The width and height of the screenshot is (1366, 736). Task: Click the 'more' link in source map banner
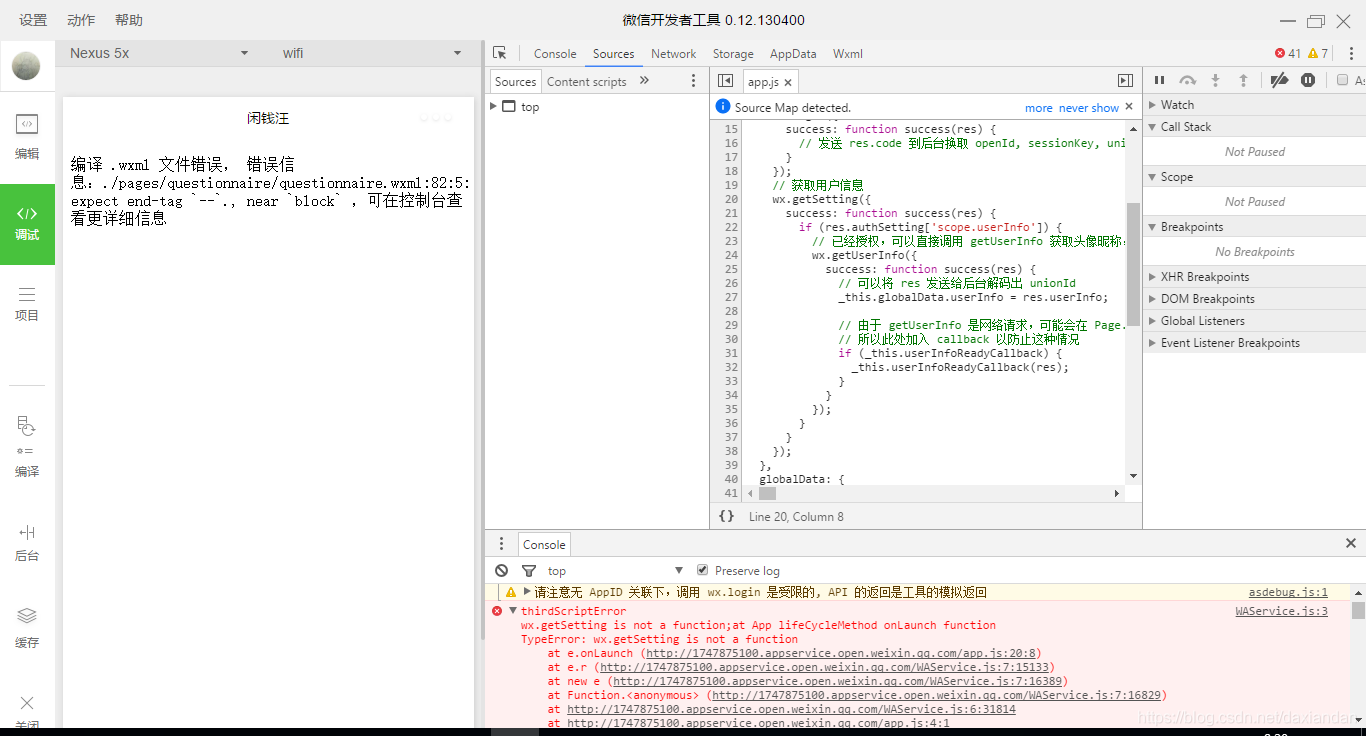pyautogui.click(x=1038, y=107)
